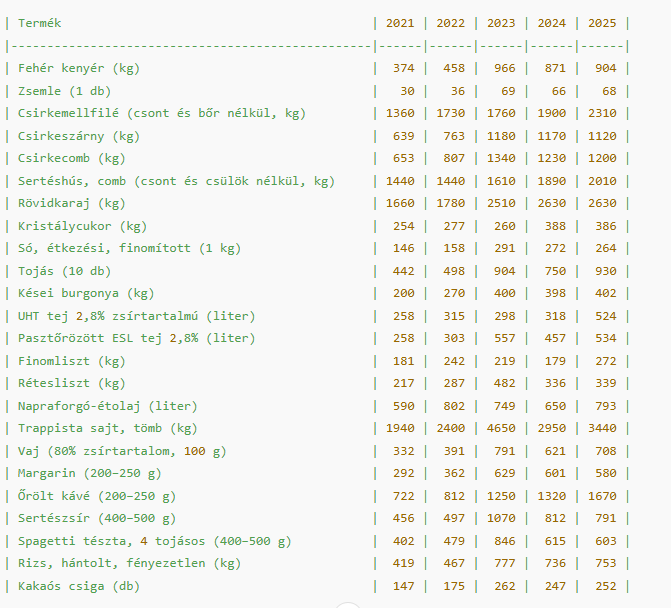
Task: Click the Napraforgó-étolaj (liter) row label
Action: (108, 406)
